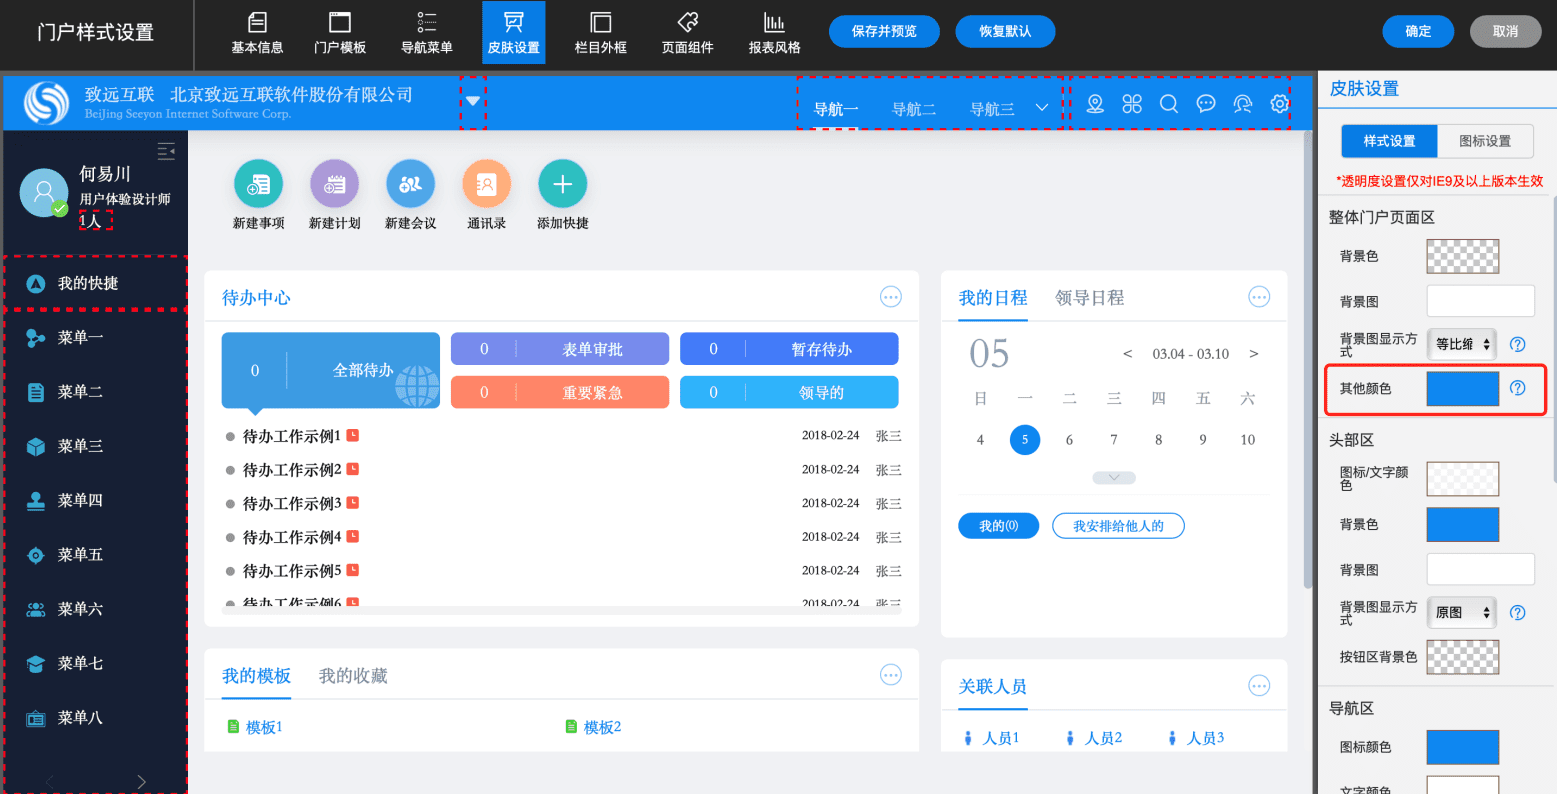
Task: Click 恢复默认 to restore defaults
Action: point(1005,31)
